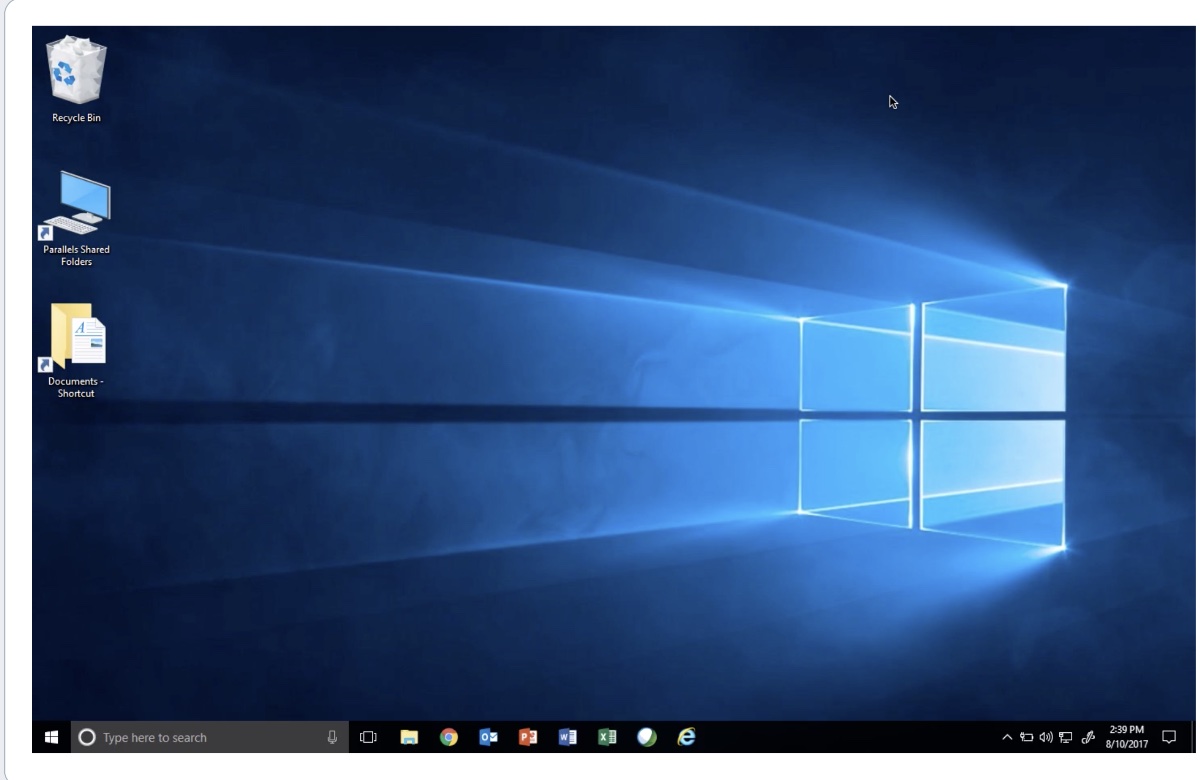1200x780 pixels.
Task: Launch Microsoft Word from the taskbar
Action: click(567, 737)
